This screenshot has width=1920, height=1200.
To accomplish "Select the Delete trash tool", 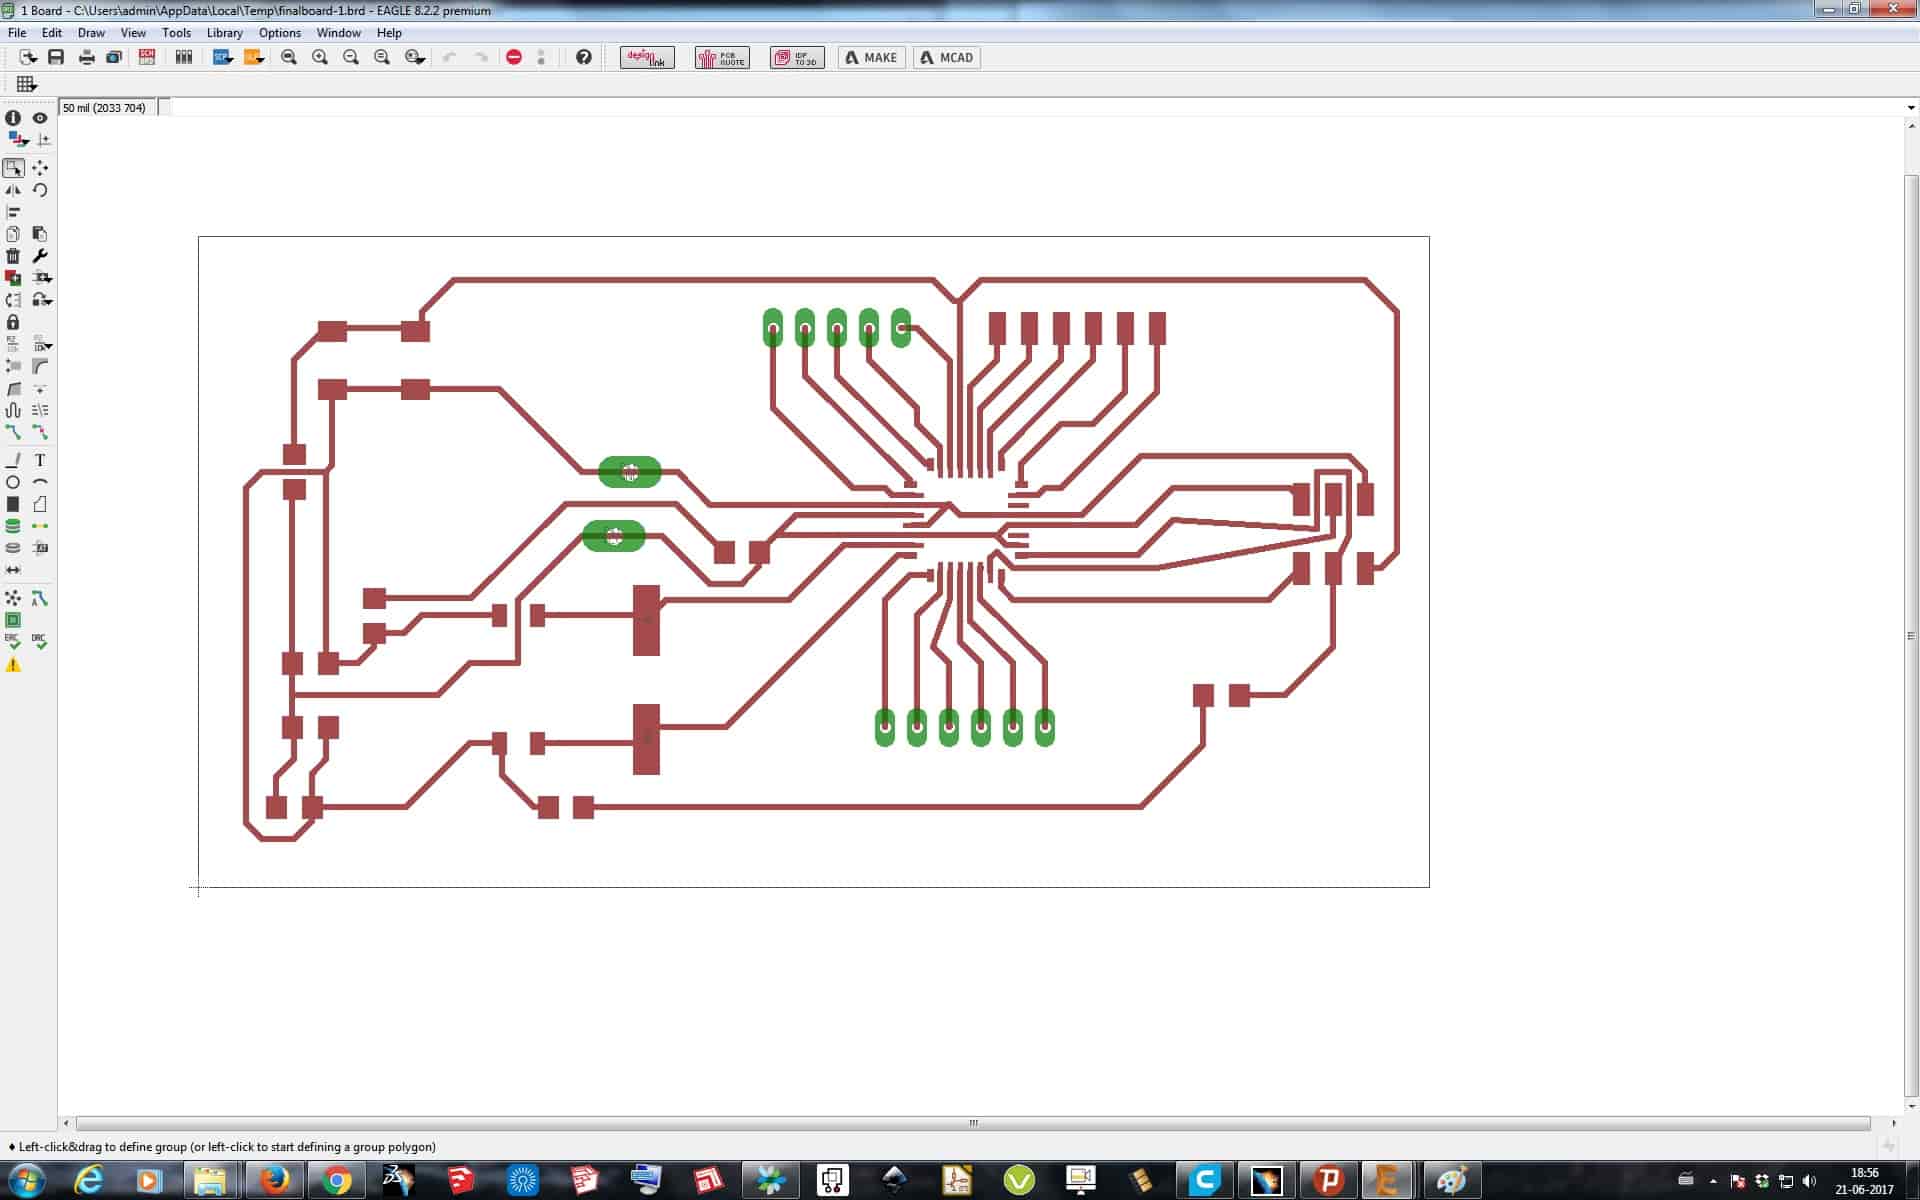I will point(13,256).
